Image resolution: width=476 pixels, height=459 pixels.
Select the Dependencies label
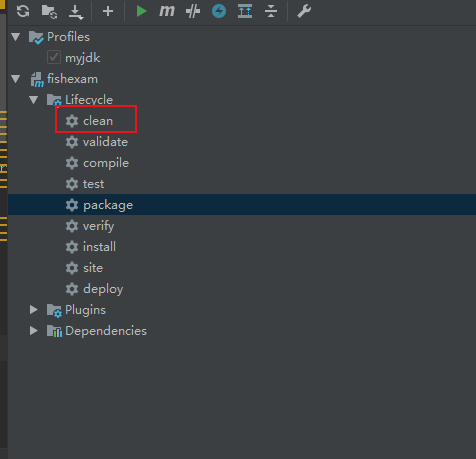[x=106, y=331]
